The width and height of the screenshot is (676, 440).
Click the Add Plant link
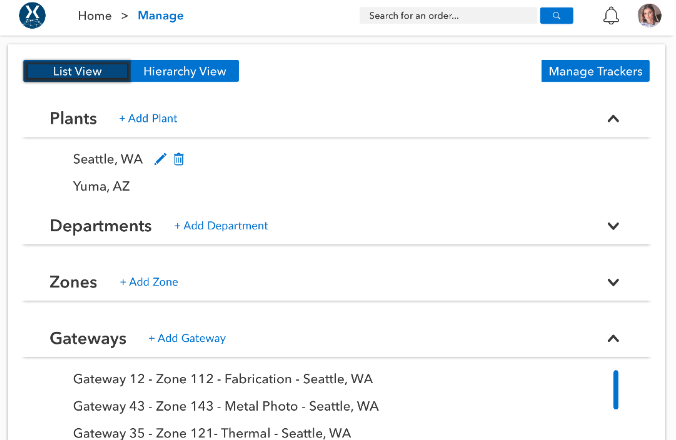point(148,118)
